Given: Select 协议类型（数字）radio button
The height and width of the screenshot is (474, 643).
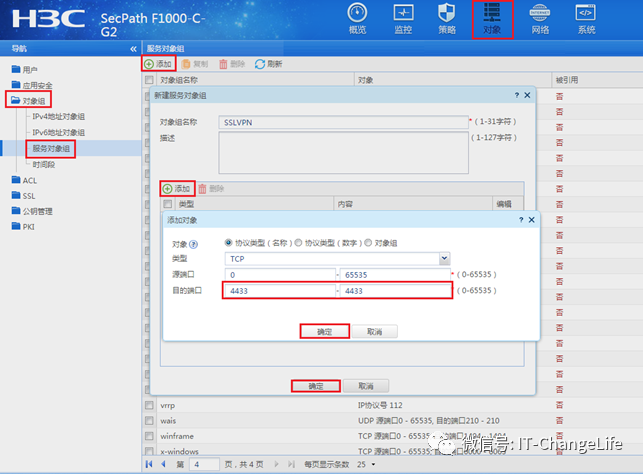Looking at the screenshot, I should (x=299, y=243).
